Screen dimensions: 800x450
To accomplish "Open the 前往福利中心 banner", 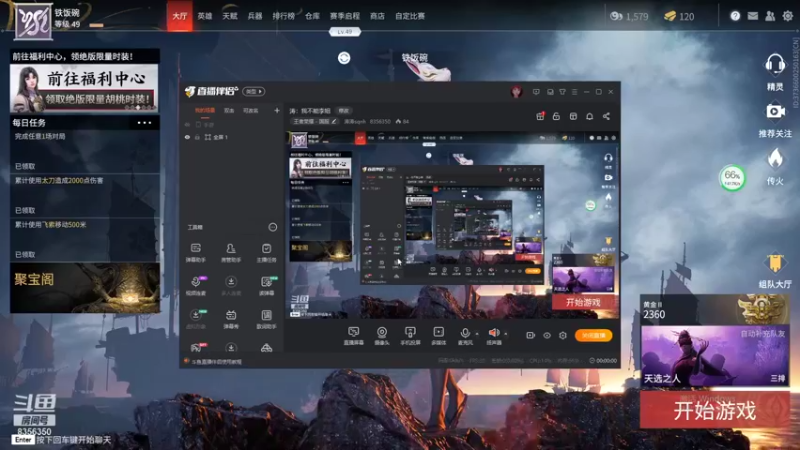I will coord(84,88).
